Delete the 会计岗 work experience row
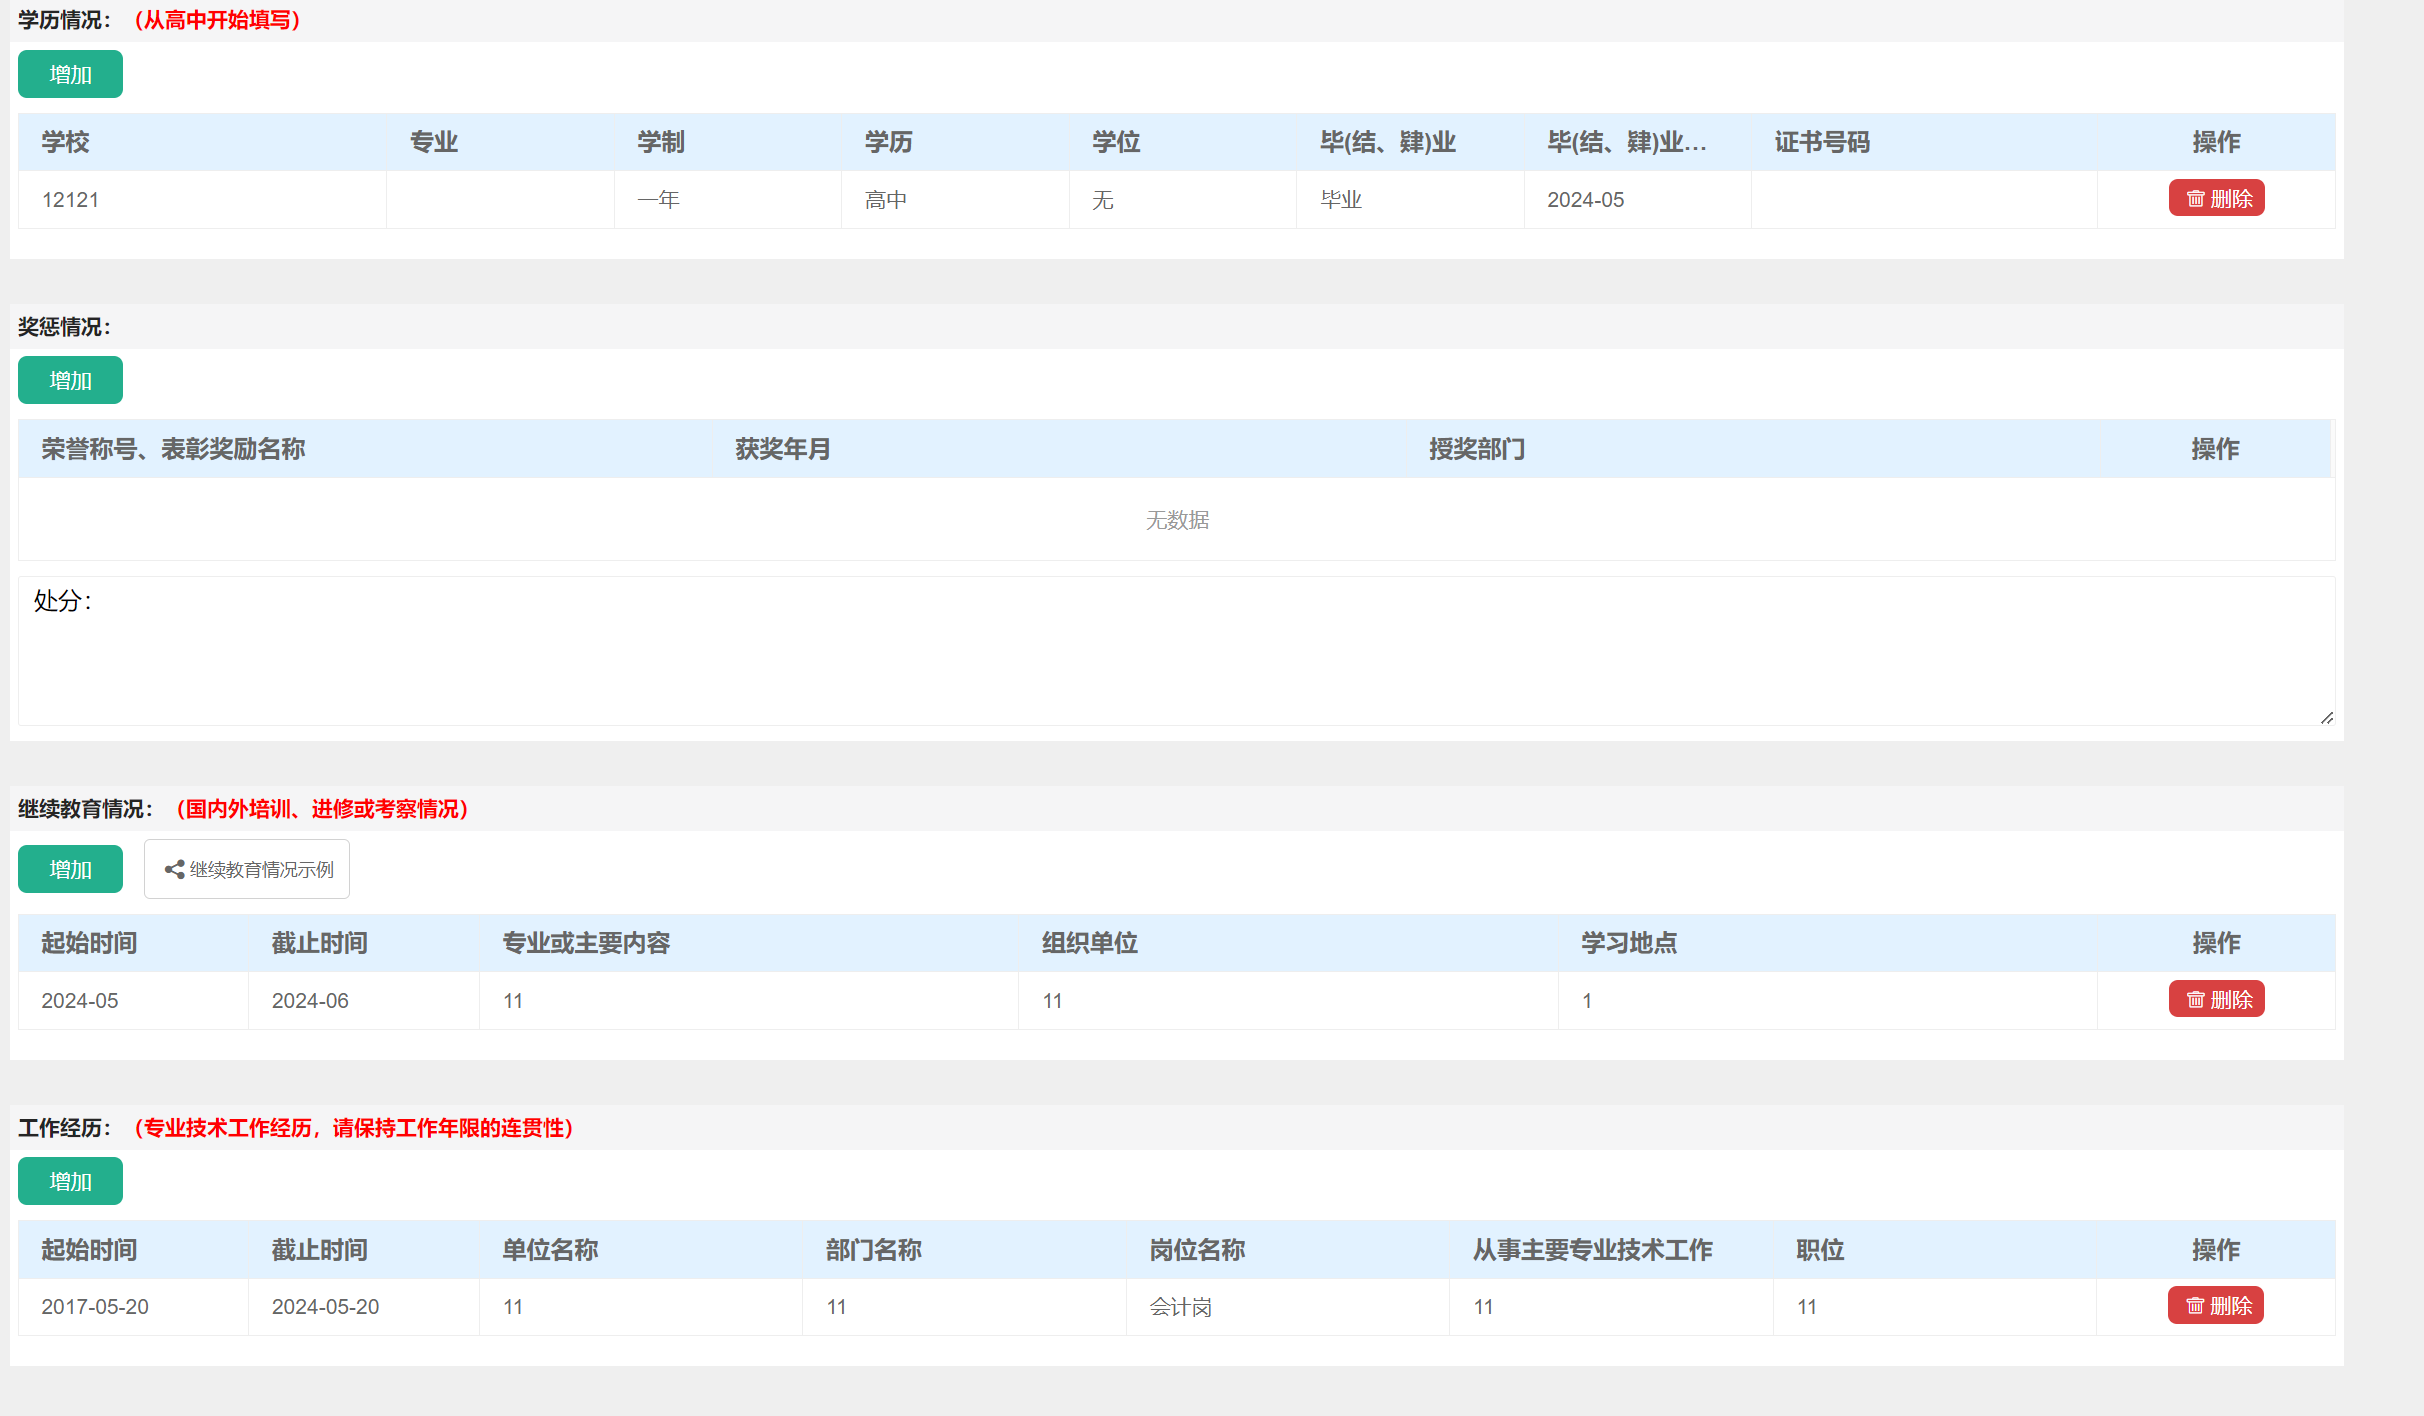 pos(2216,1305)
